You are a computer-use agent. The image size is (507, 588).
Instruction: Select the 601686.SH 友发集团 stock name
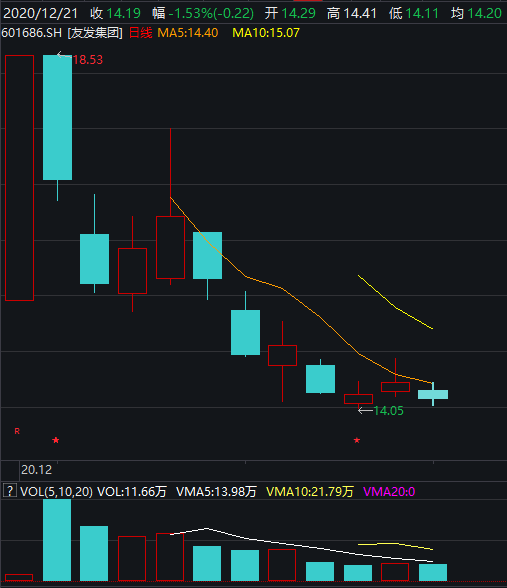click(x=62, y=33)
